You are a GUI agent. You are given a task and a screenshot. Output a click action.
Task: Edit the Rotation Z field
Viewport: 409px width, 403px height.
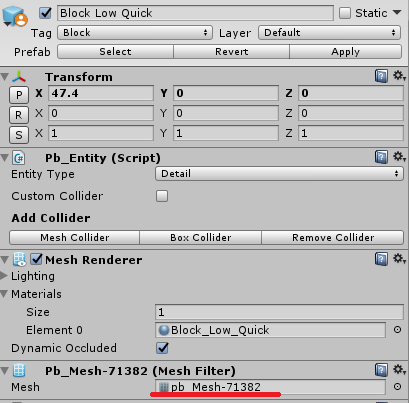(351, 113)
